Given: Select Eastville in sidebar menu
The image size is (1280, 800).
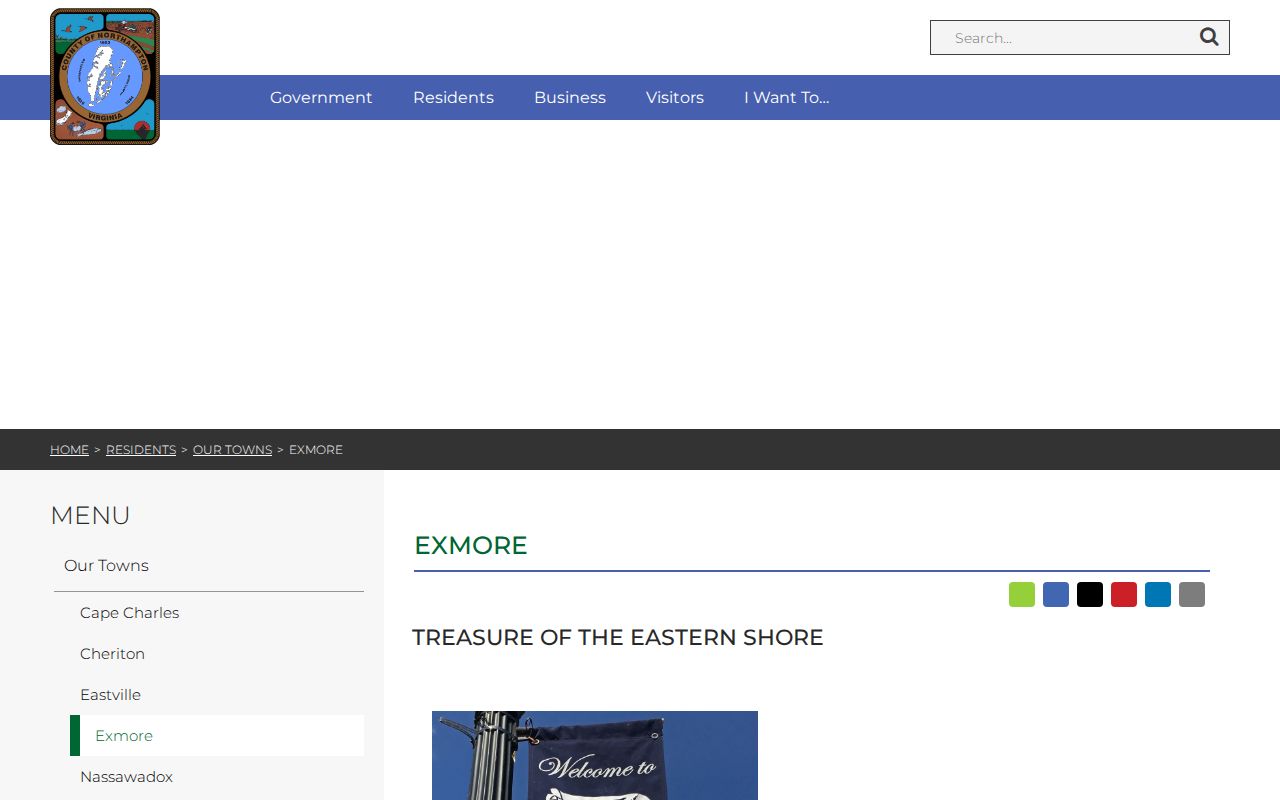Looking at the screenshot, I should click(x=217, y=695).
